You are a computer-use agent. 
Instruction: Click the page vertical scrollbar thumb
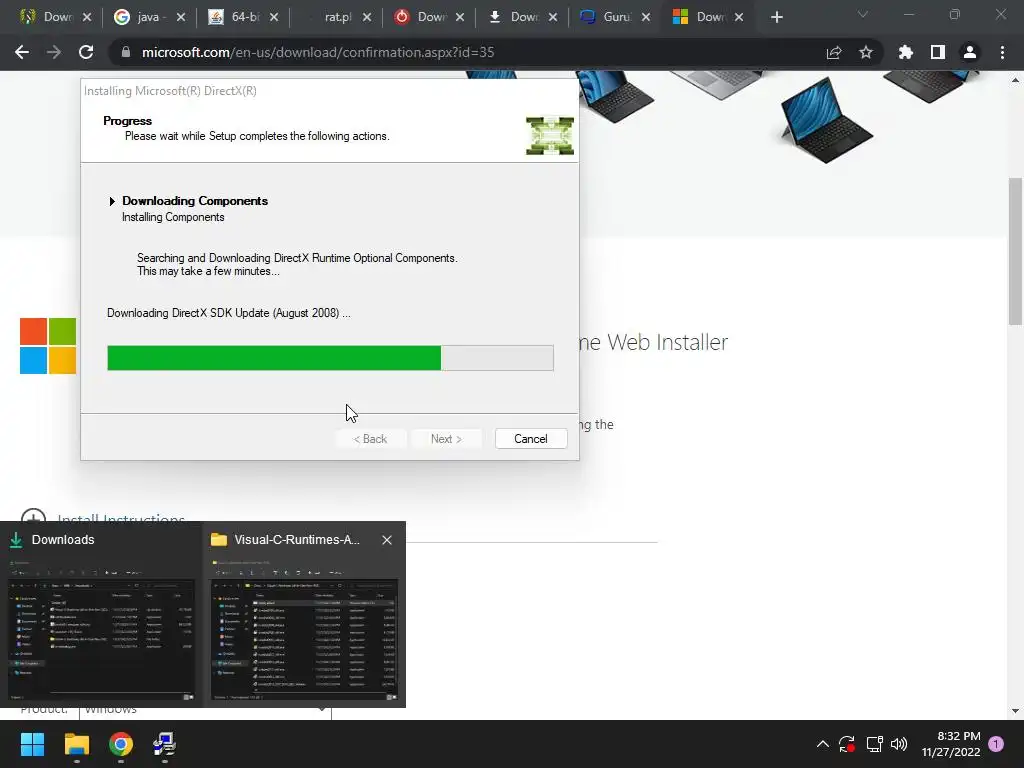coord(1016,250)
